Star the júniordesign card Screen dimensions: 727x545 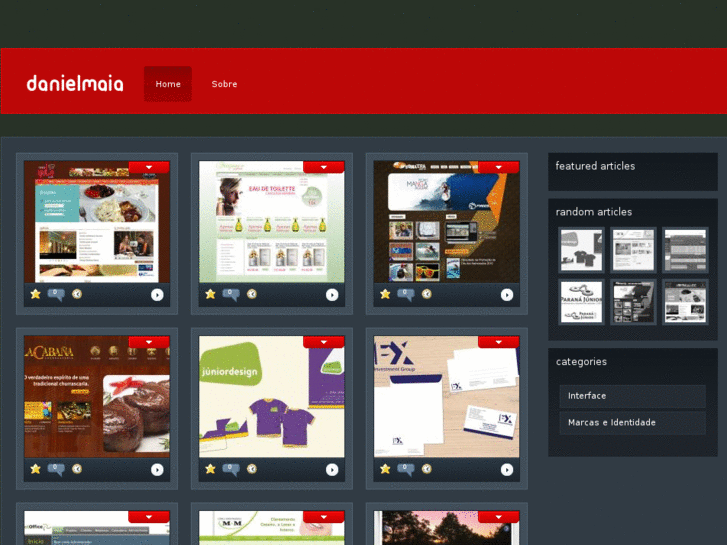pyautogui.click(x=210, y=469)
